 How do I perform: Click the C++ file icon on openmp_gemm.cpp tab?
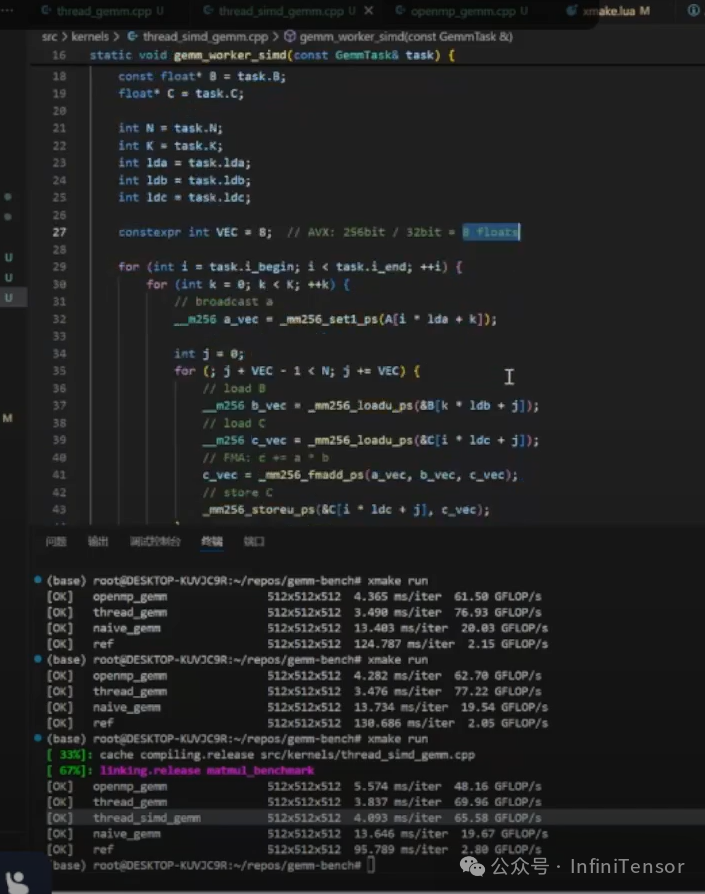[400, 10]
